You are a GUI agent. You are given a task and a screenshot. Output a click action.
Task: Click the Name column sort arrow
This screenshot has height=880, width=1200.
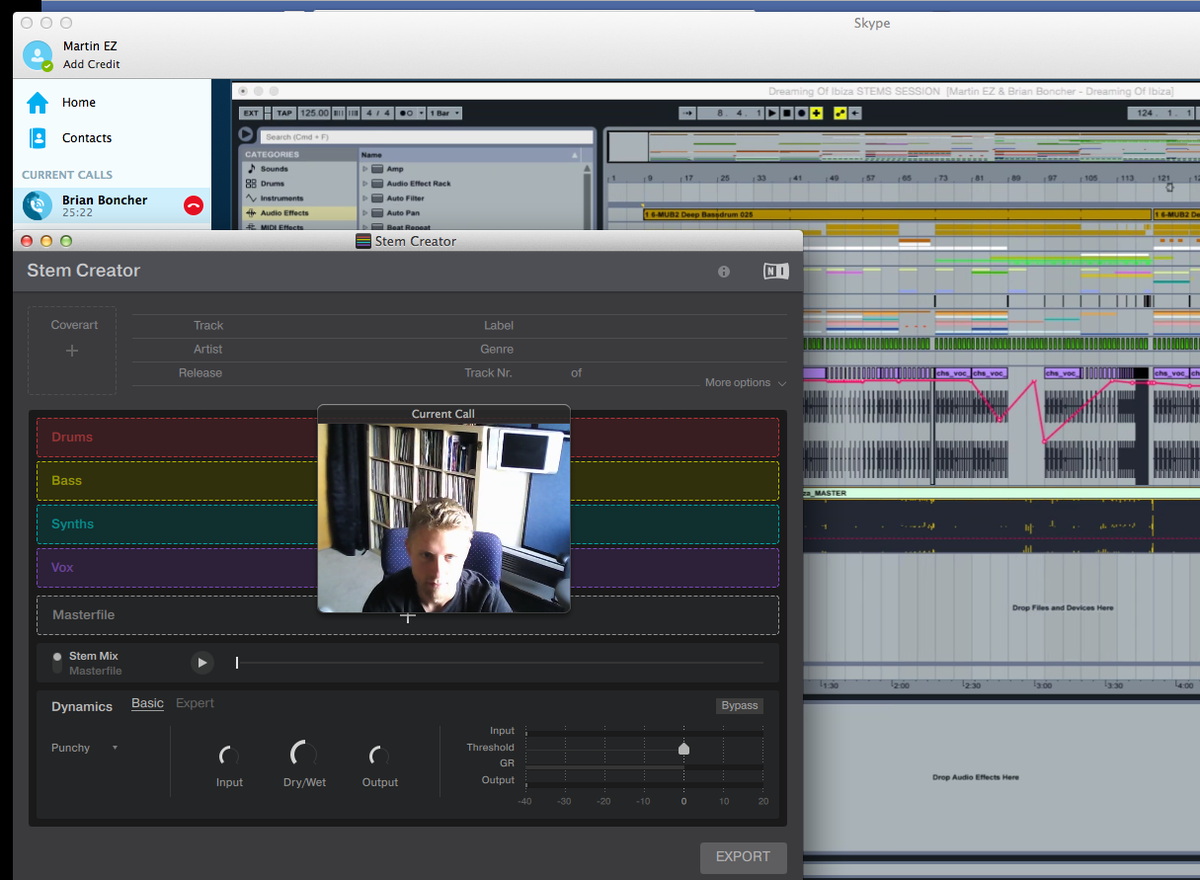point(574,155)
